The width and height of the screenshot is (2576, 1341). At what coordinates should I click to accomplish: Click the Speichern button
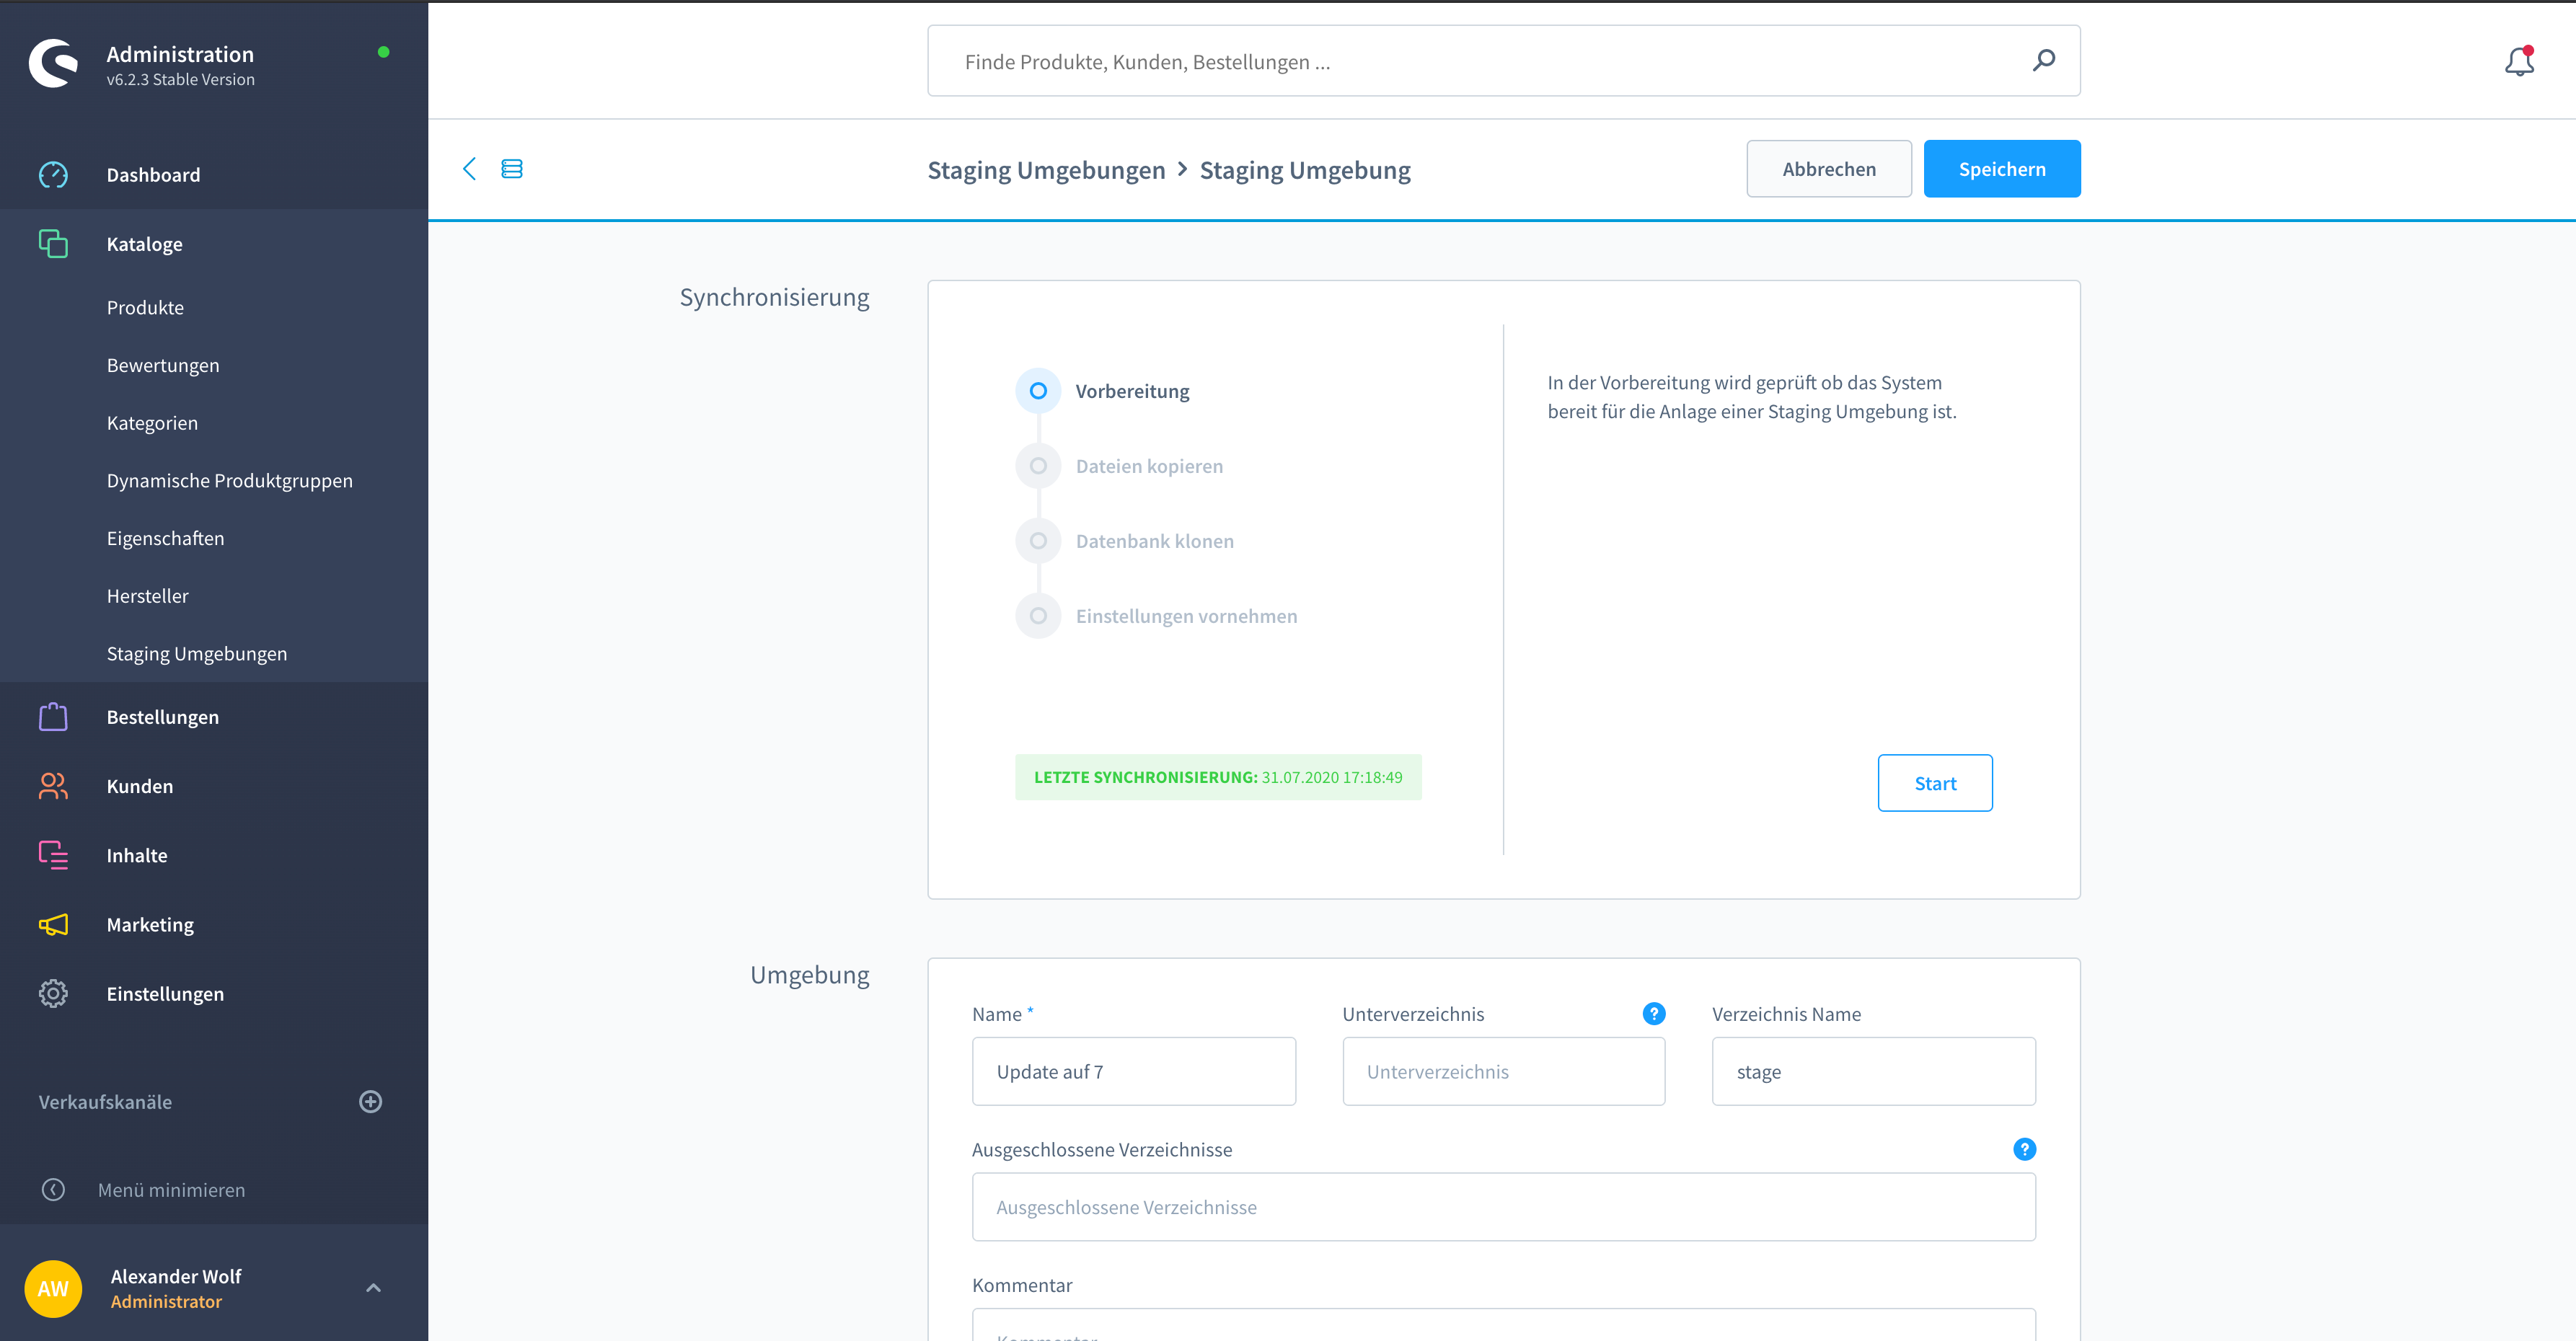[2002, 169]
